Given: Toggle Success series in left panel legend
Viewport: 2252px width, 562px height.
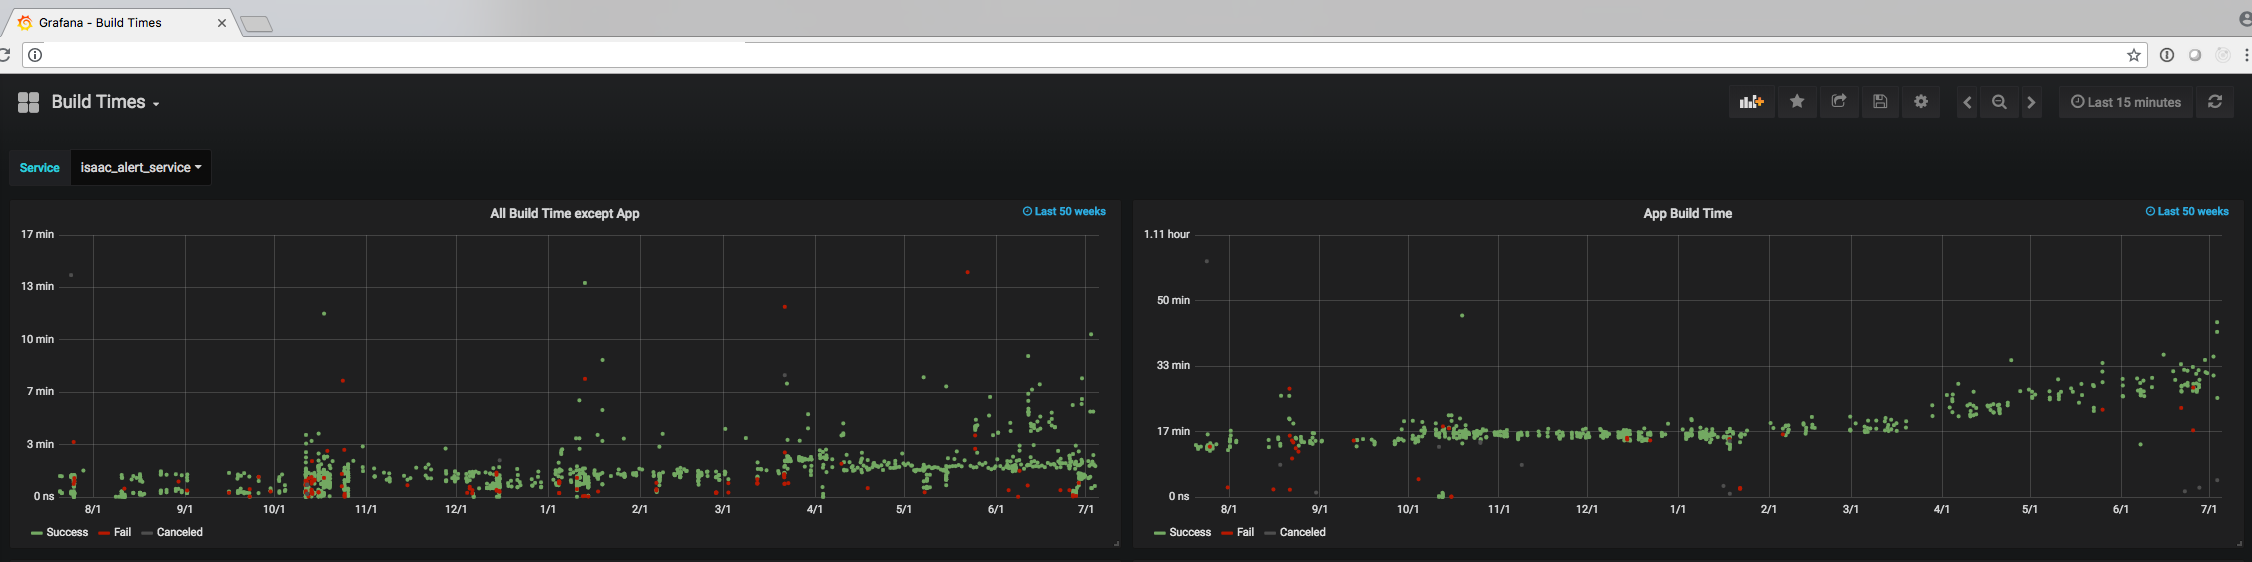Looking at the screenshot, I should click(60, 533).
